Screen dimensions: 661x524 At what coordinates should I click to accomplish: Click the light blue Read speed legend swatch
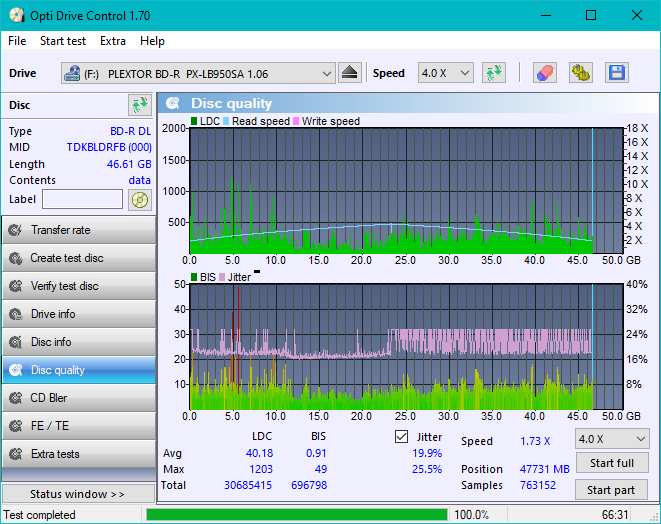pyautogui.click(x=226, y=121)
